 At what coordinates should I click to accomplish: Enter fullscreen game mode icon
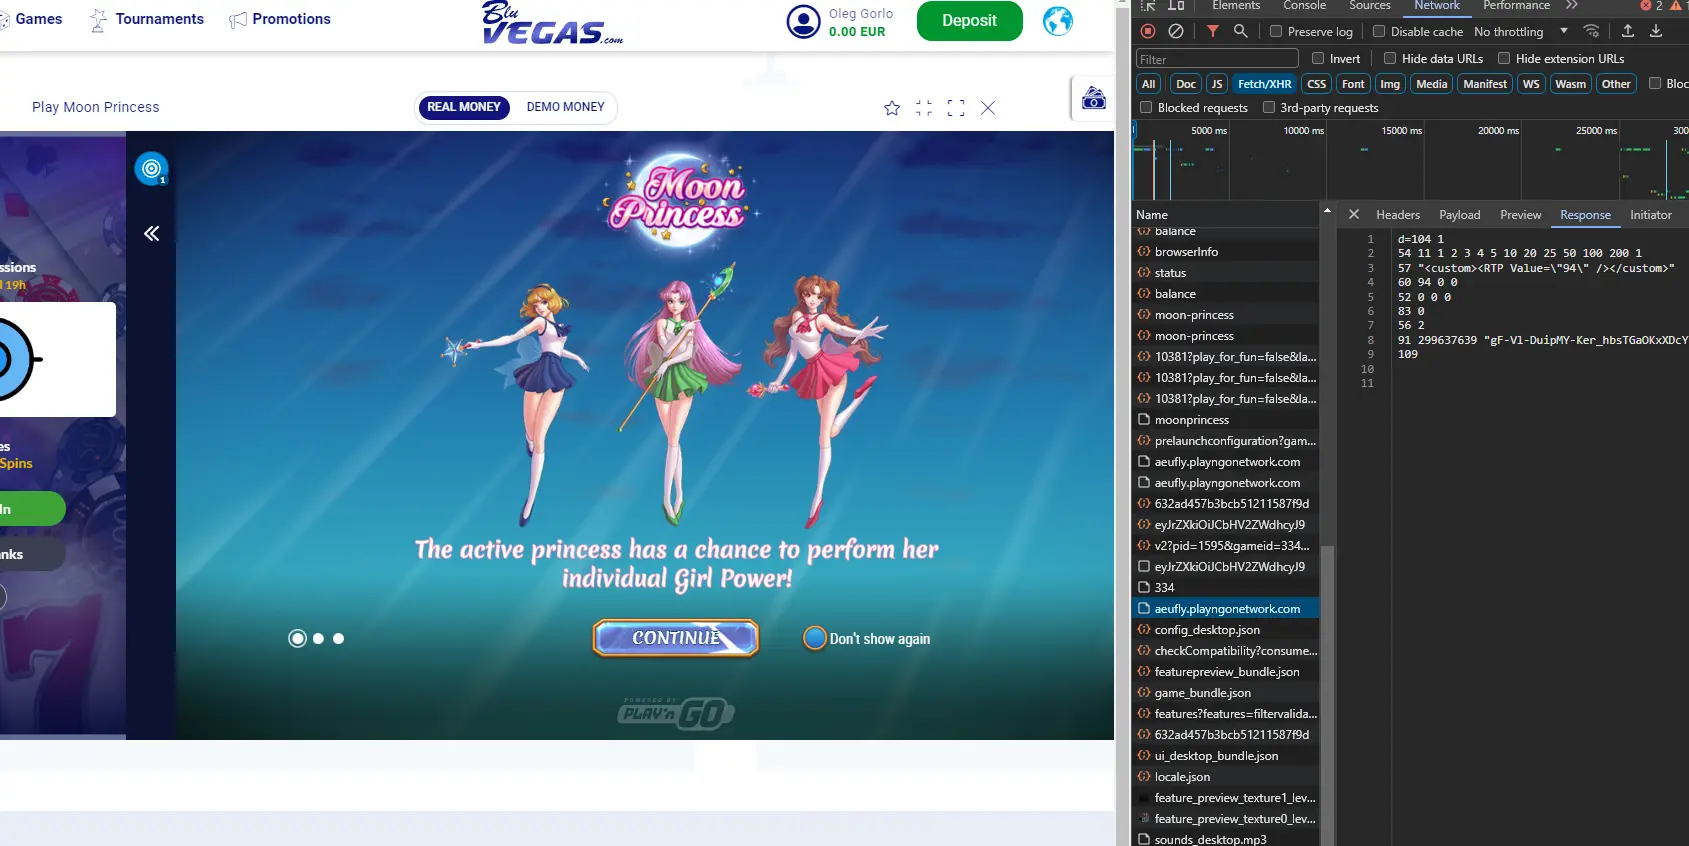(x=956, y=108)
